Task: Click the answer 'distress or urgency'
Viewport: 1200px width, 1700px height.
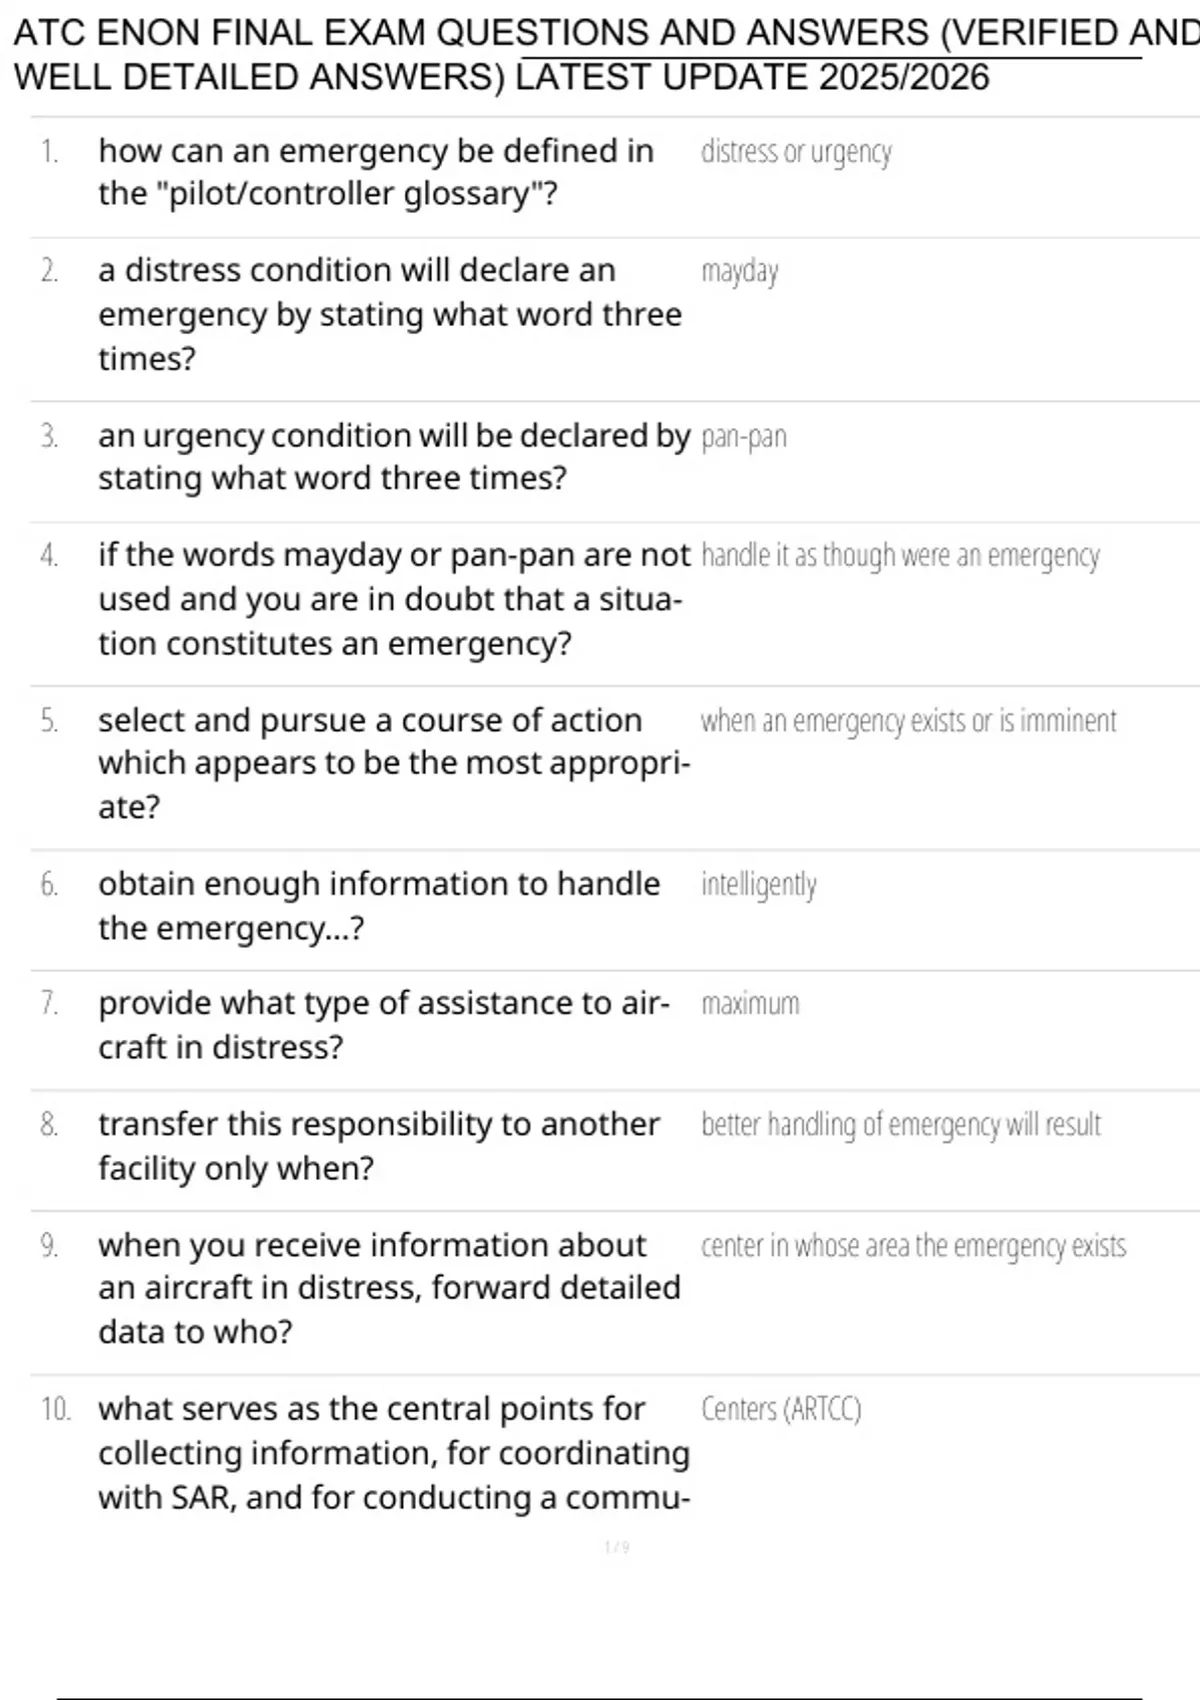Action: 796,152
